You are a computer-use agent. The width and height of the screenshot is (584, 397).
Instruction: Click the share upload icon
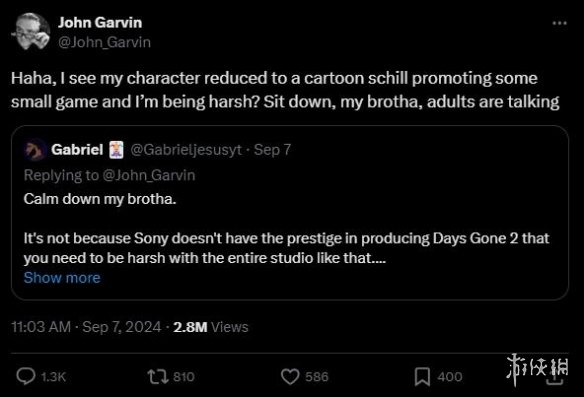555,377
